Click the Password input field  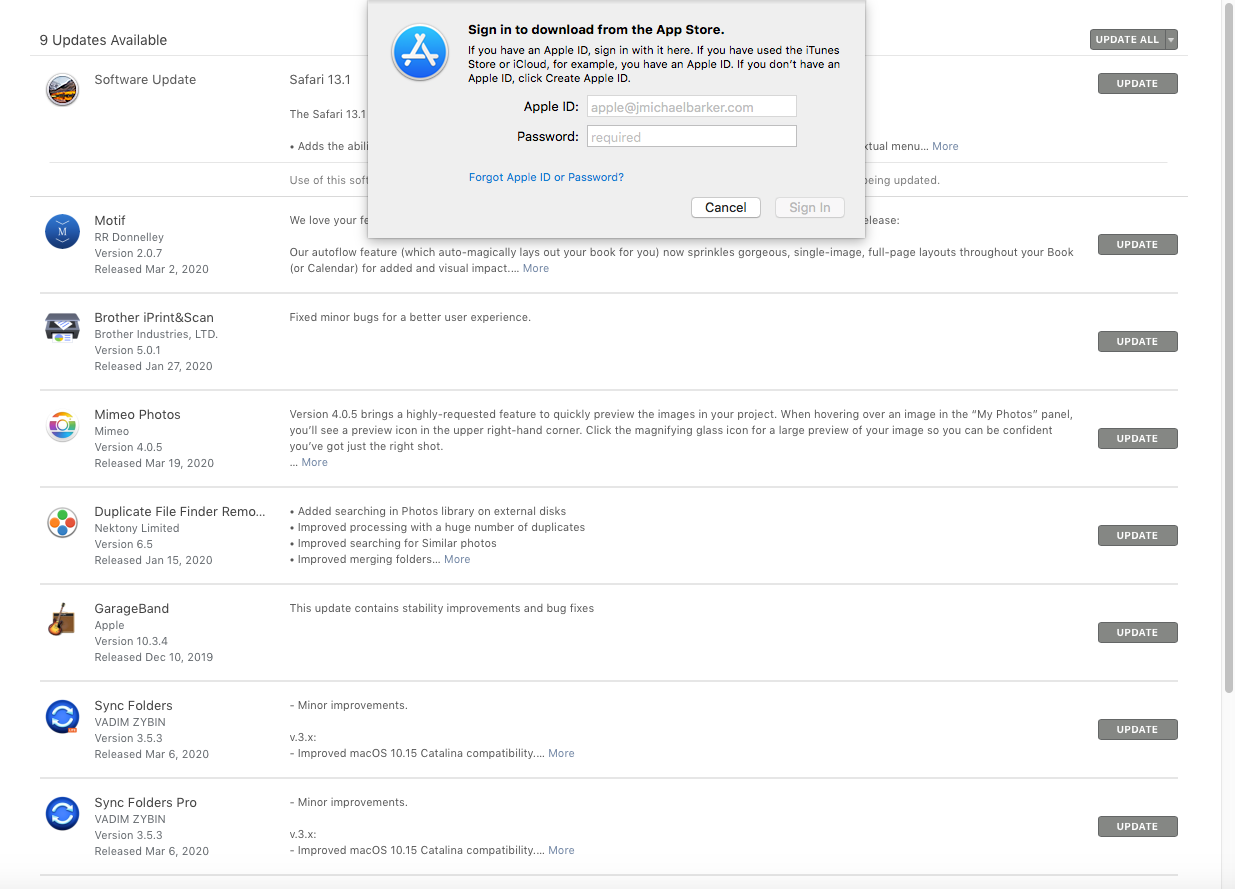point(691,136)
